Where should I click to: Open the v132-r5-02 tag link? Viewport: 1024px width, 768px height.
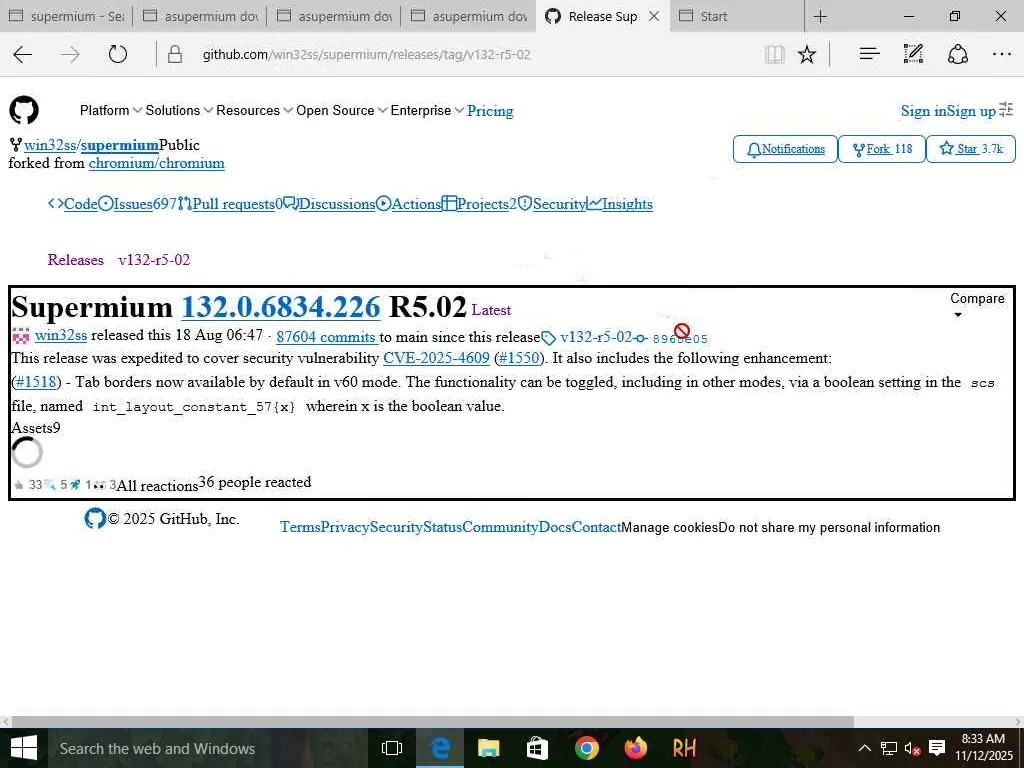[596, 337]
